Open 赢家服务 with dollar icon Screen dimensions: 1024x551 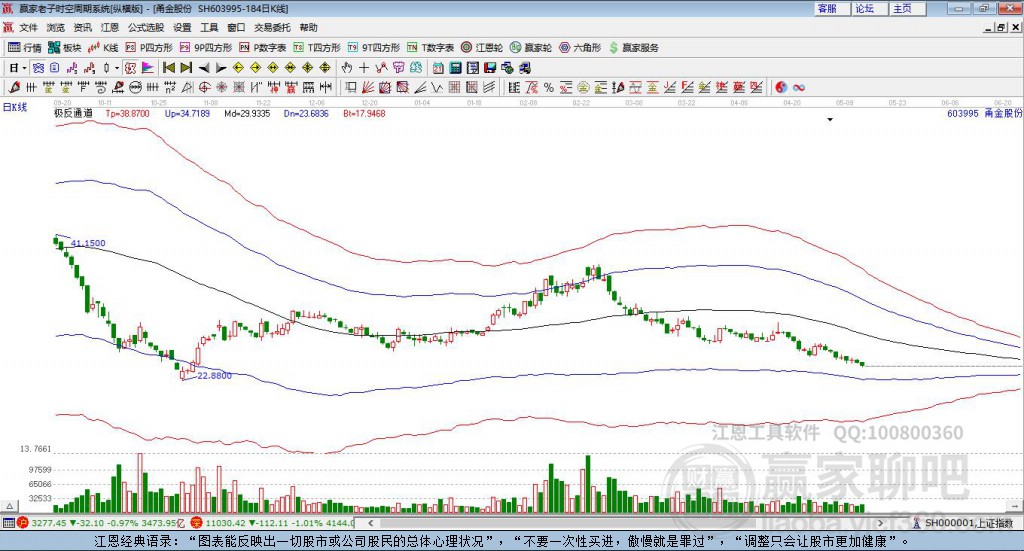pos(634,48)
